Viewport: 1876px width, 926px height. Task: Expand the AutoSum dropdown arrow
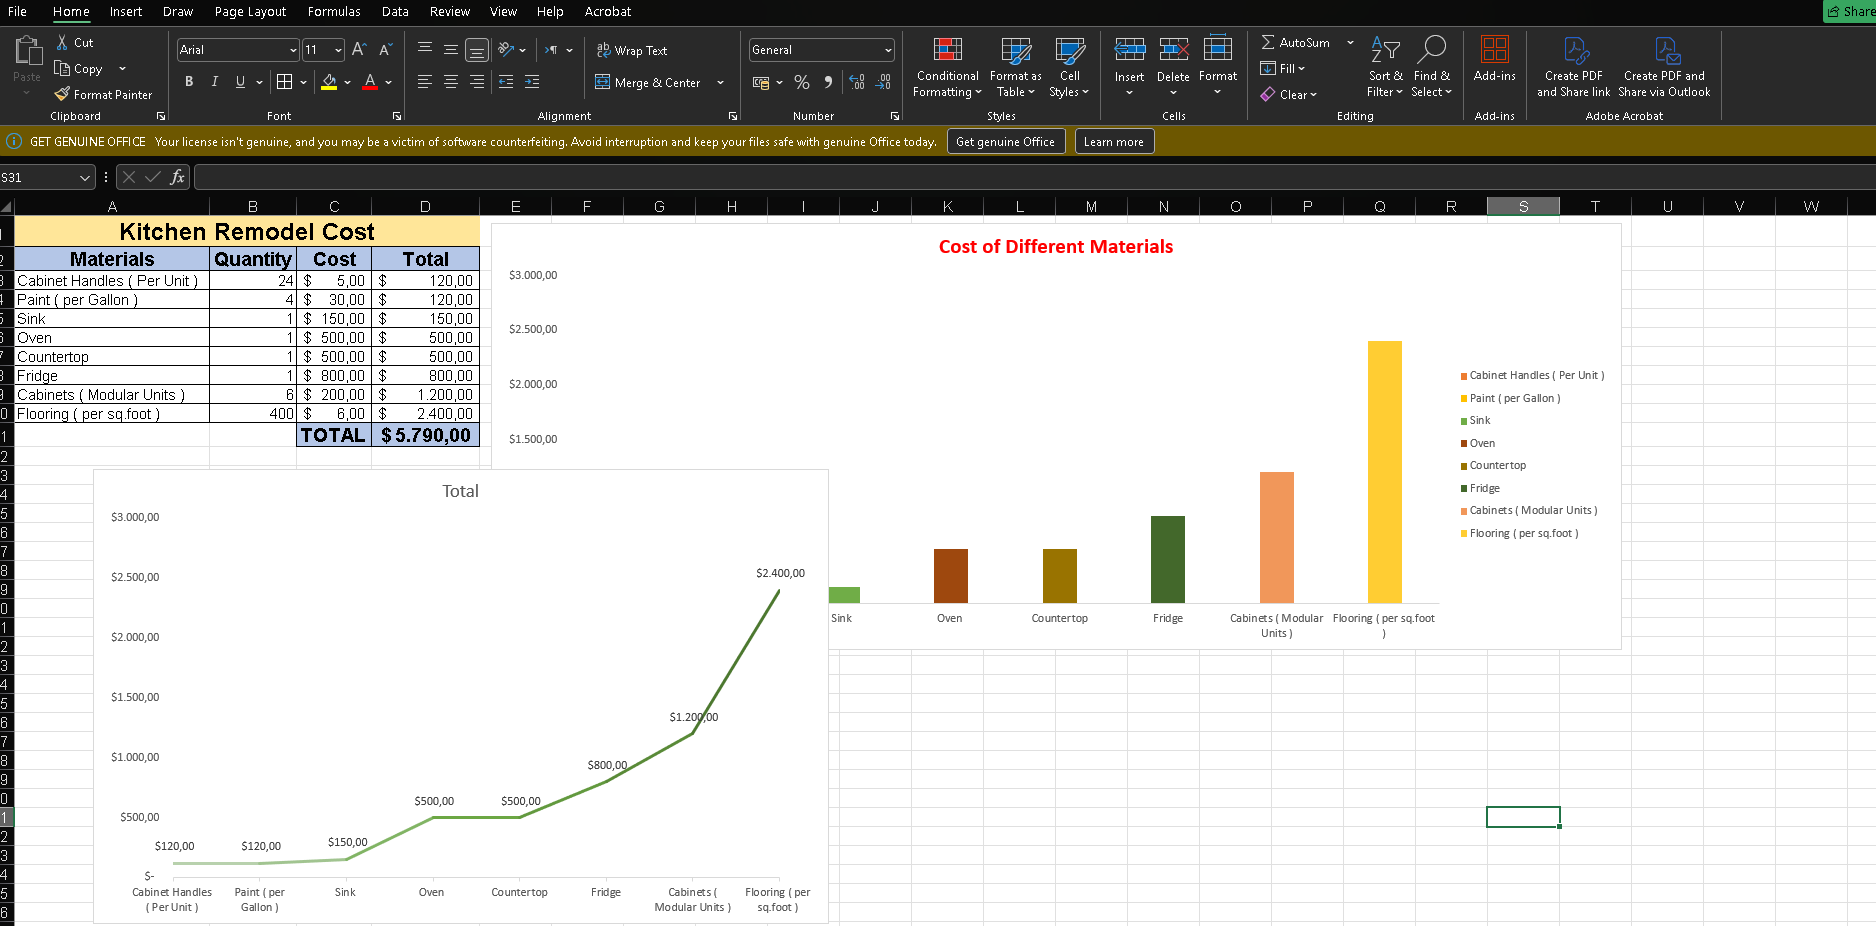(x=1350, y=43)
